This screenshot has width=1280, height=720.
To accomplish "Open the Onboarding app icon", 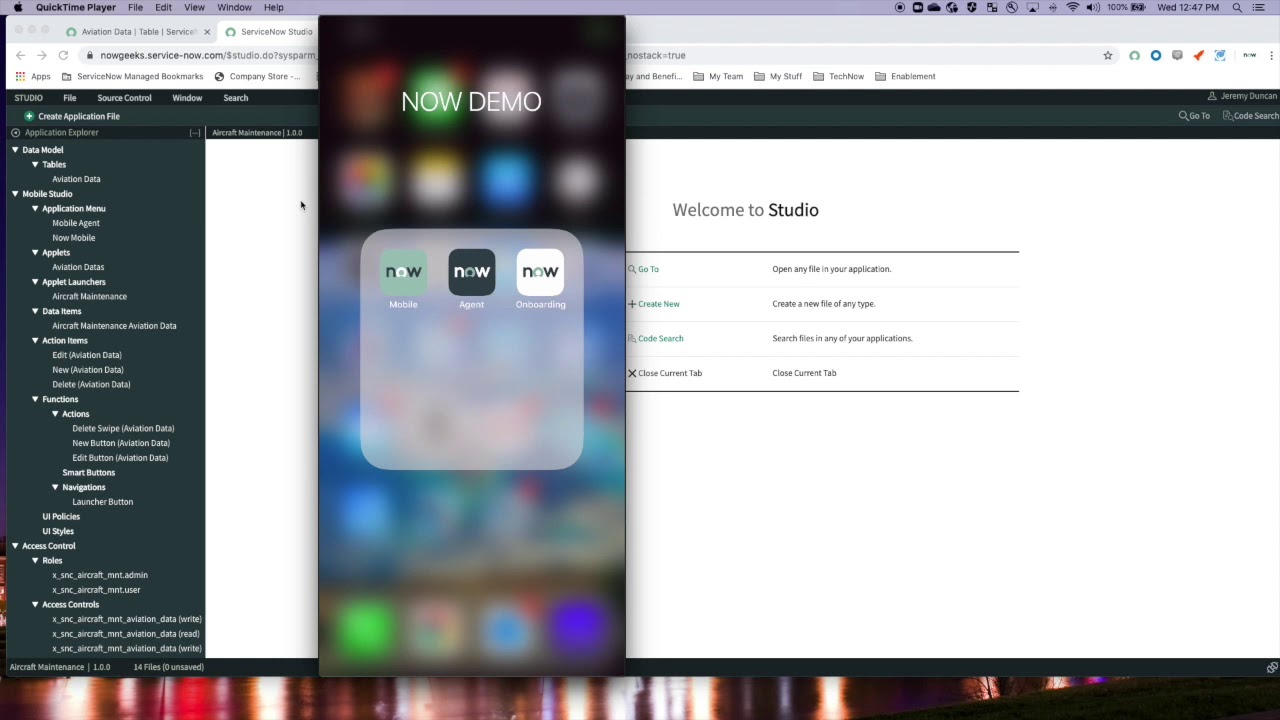I will 540,271.
